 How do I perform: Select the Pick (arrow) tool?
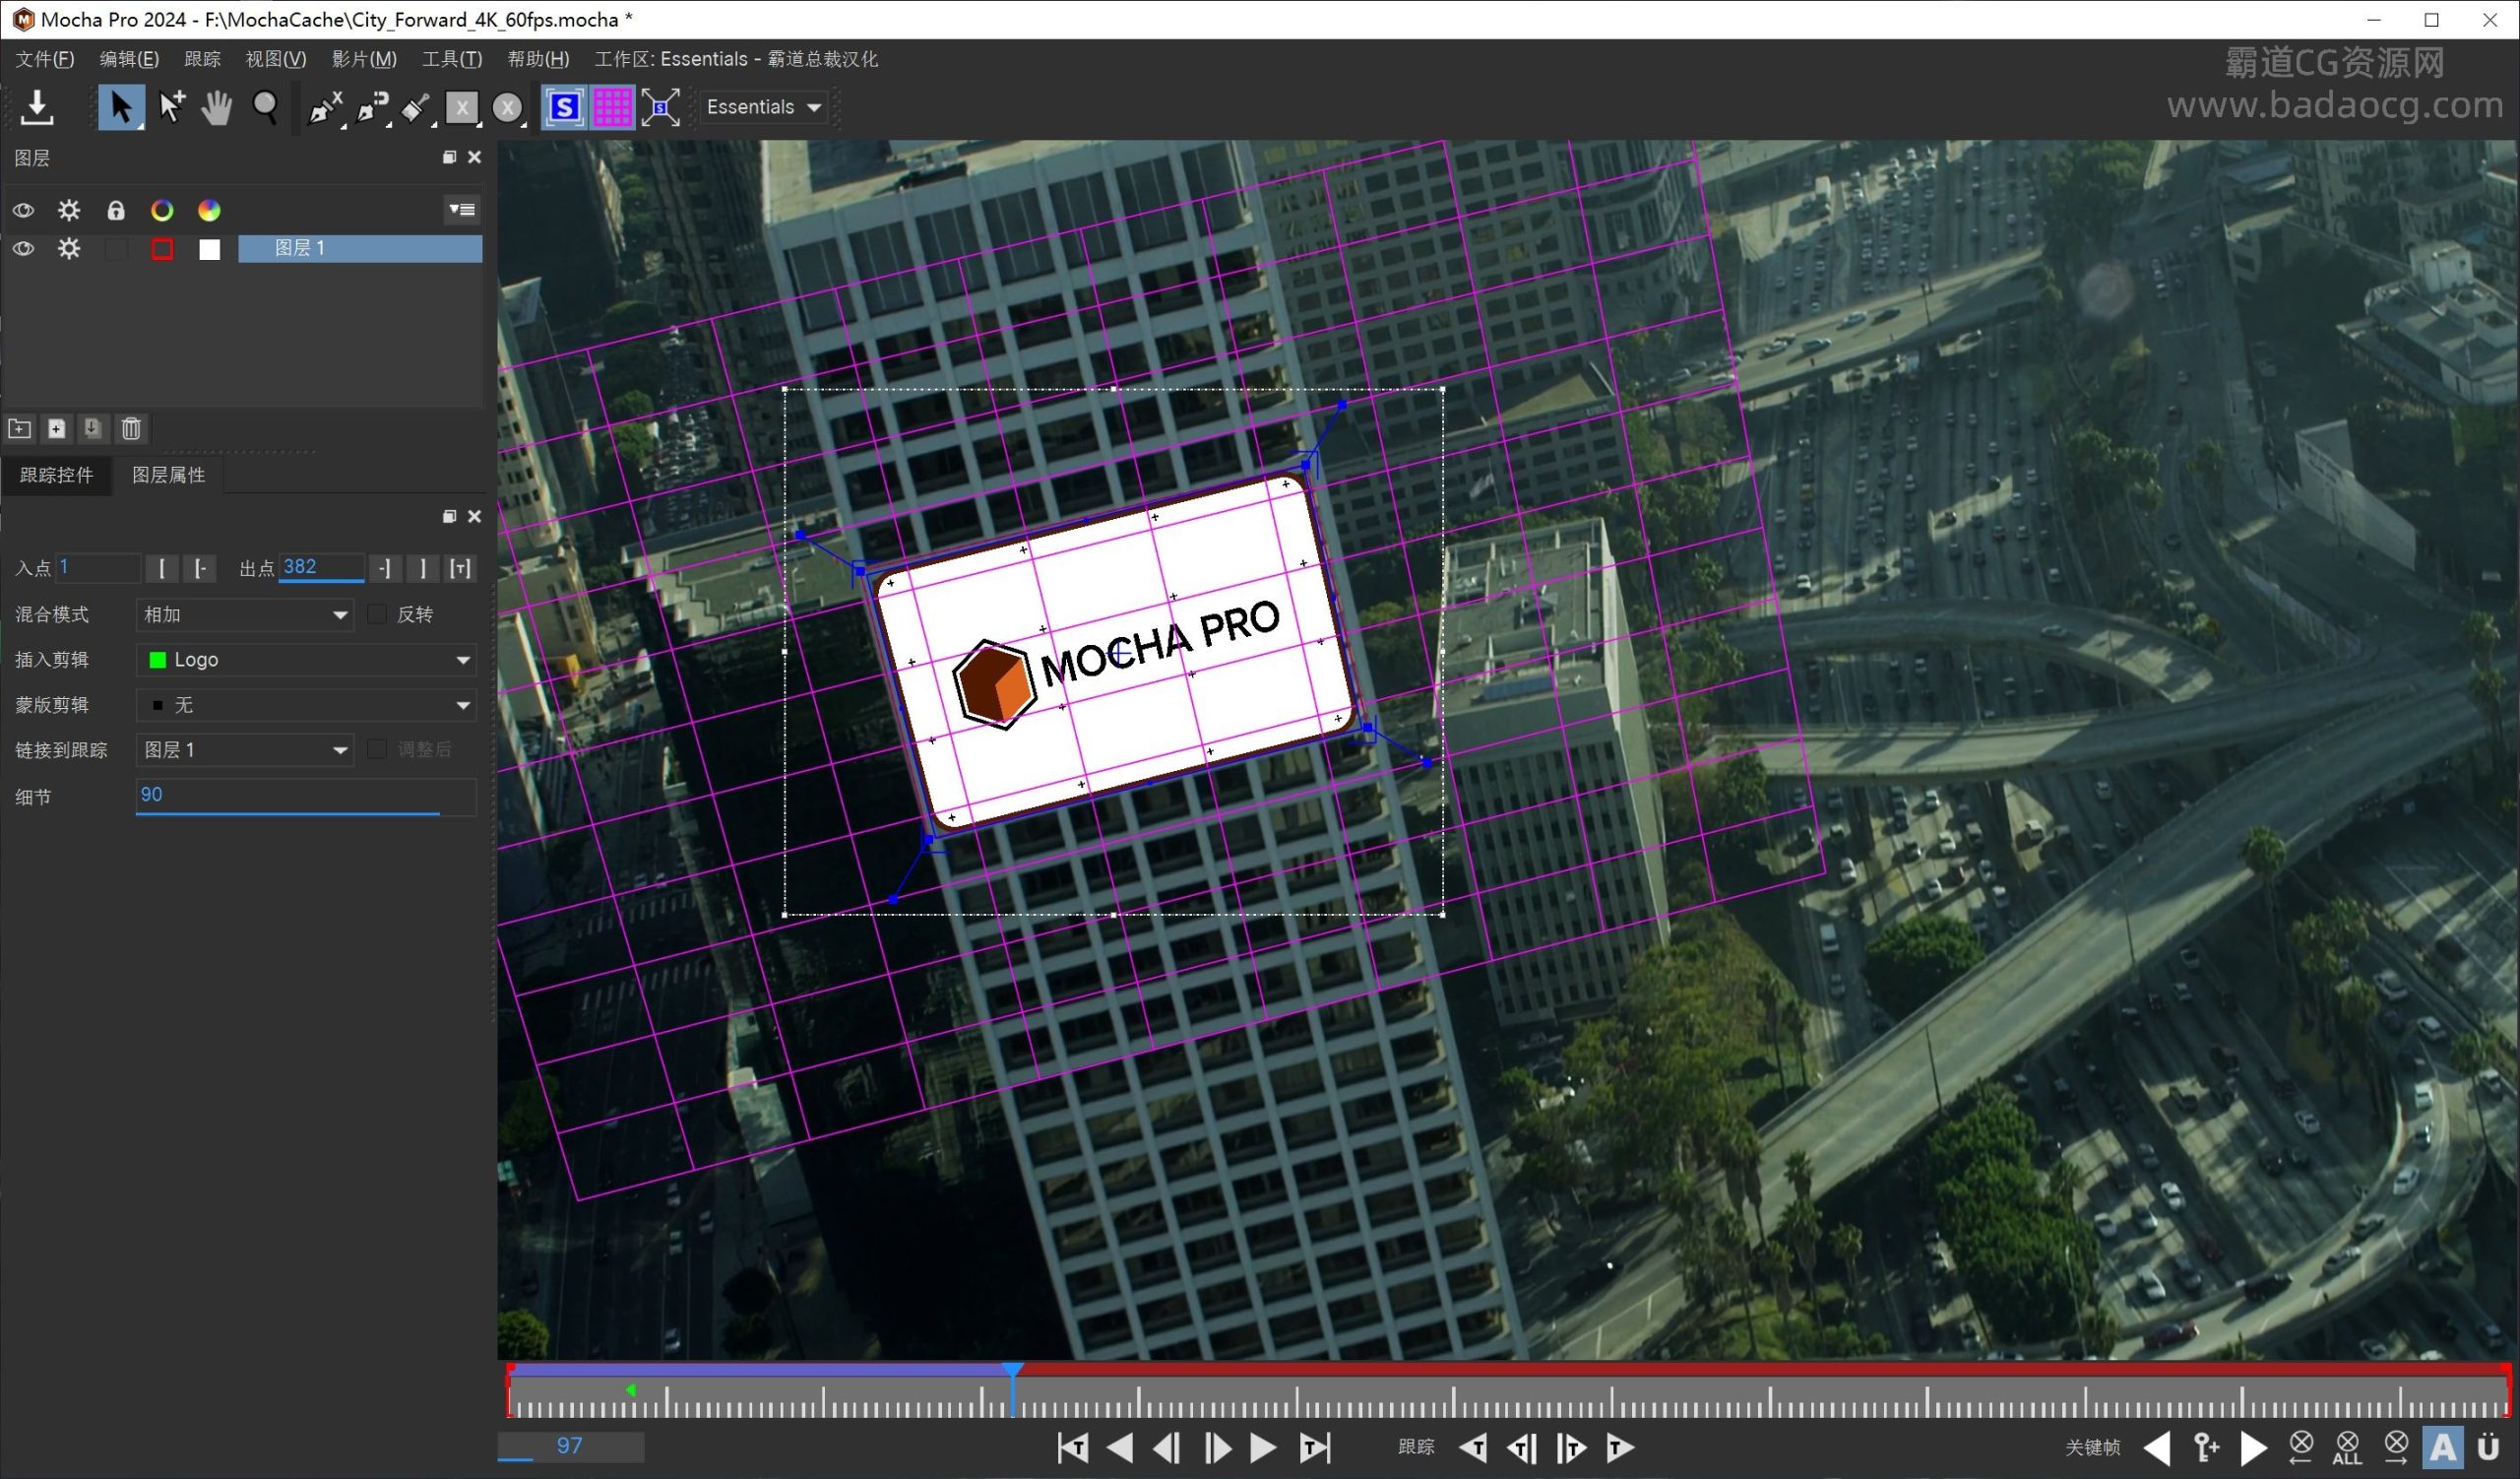coord(121,107)
